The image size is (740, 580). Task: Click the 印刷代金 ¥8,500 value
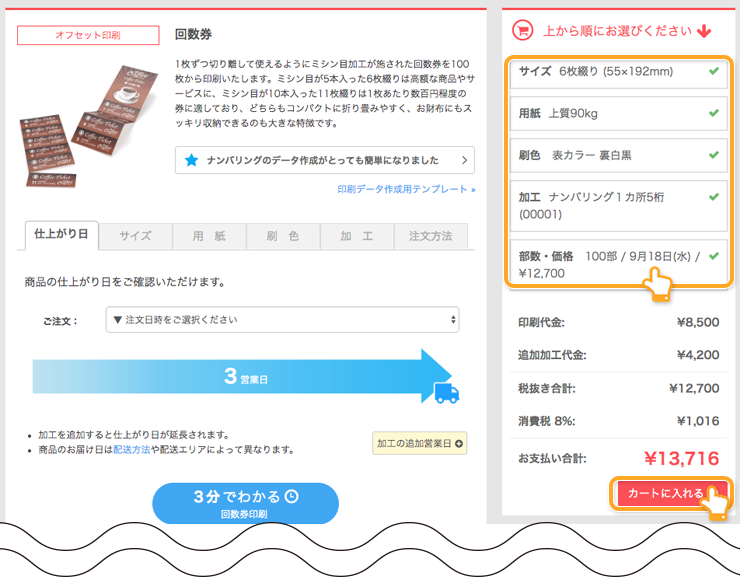pos(698,322)
